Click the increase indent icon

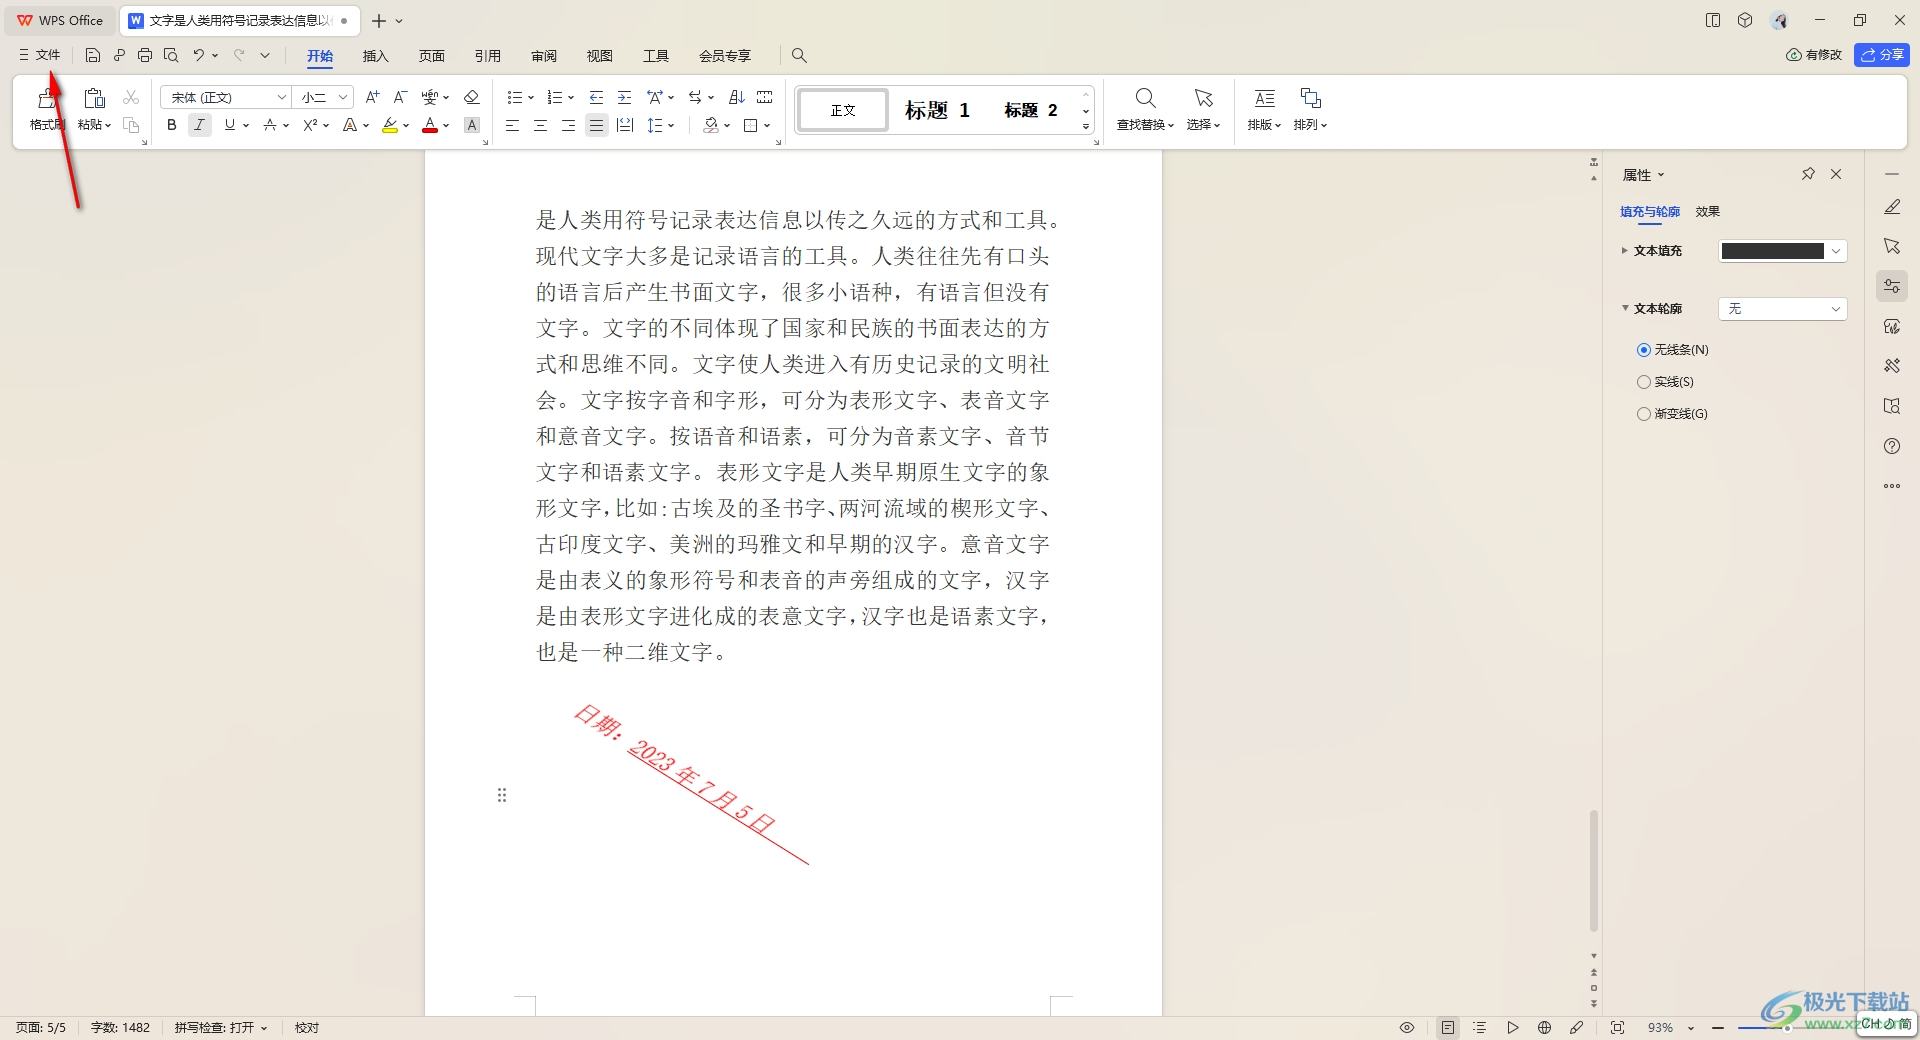coord(624,97)
